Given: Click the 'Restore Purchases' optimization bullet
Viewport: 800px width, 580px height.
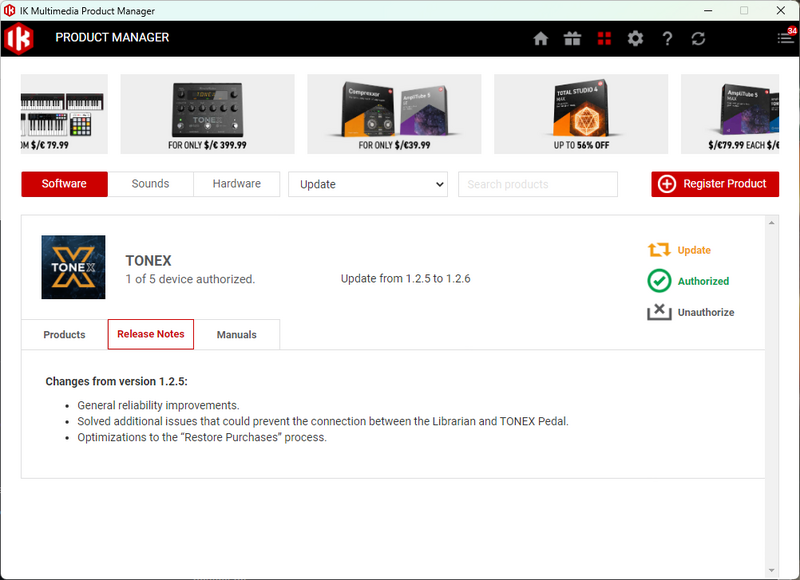Looking at the screenshot, I should click(202, 437).
